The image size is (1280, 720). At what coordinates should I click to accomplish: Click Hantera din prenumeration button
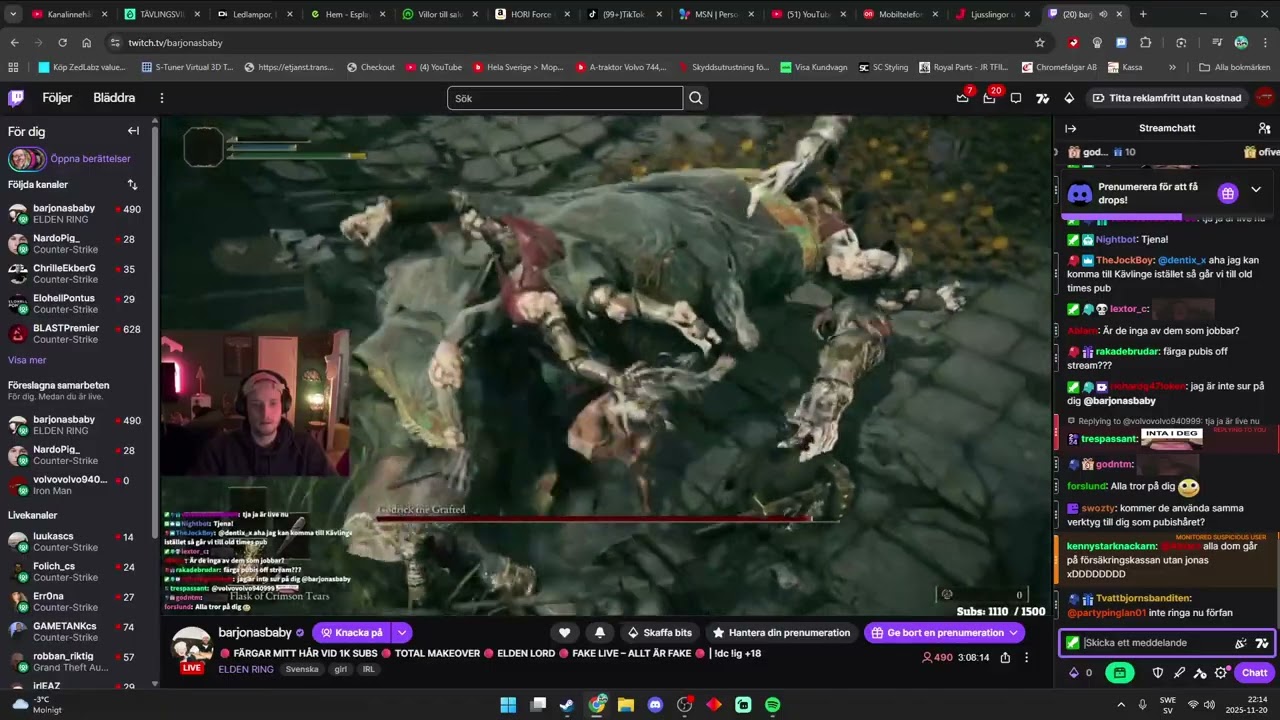781,633
